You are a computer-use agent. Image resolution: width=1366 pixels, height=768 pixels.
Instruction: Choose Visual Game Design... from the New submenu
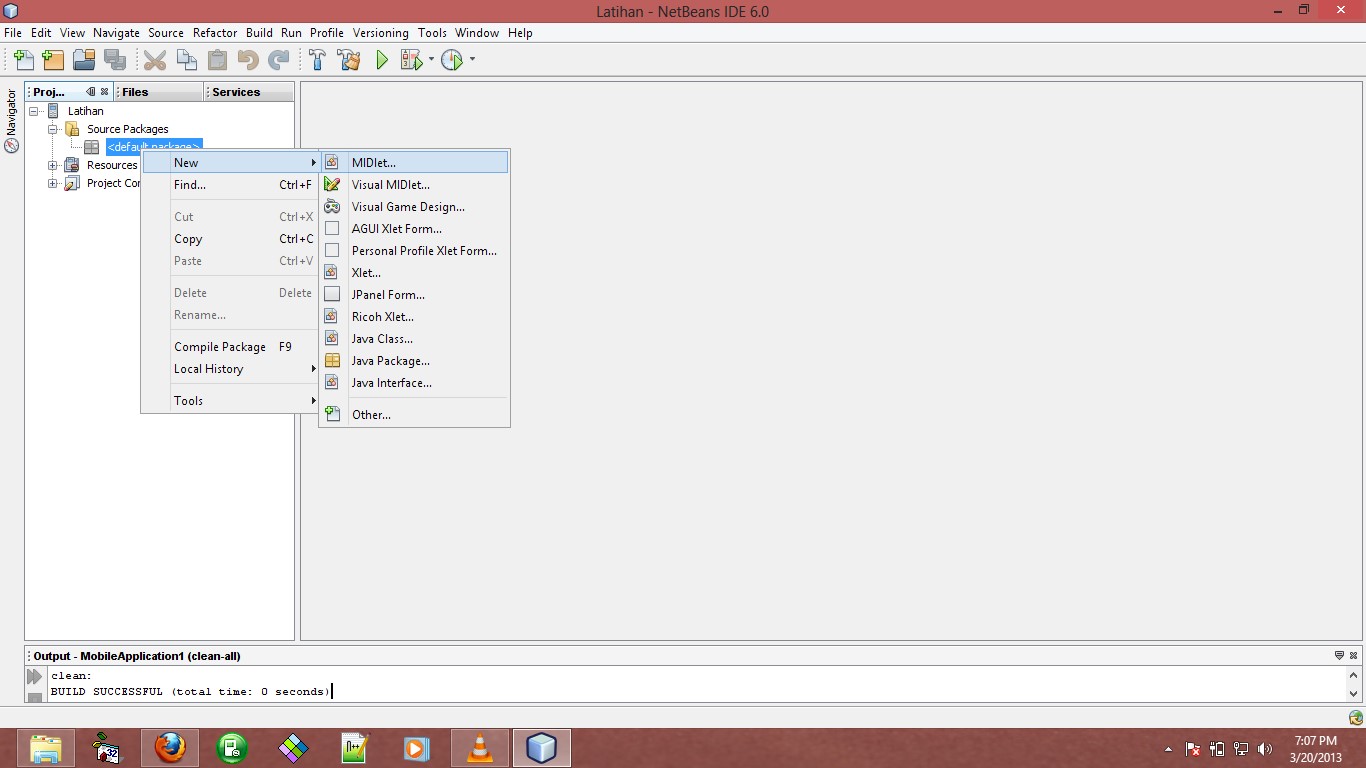414,207
